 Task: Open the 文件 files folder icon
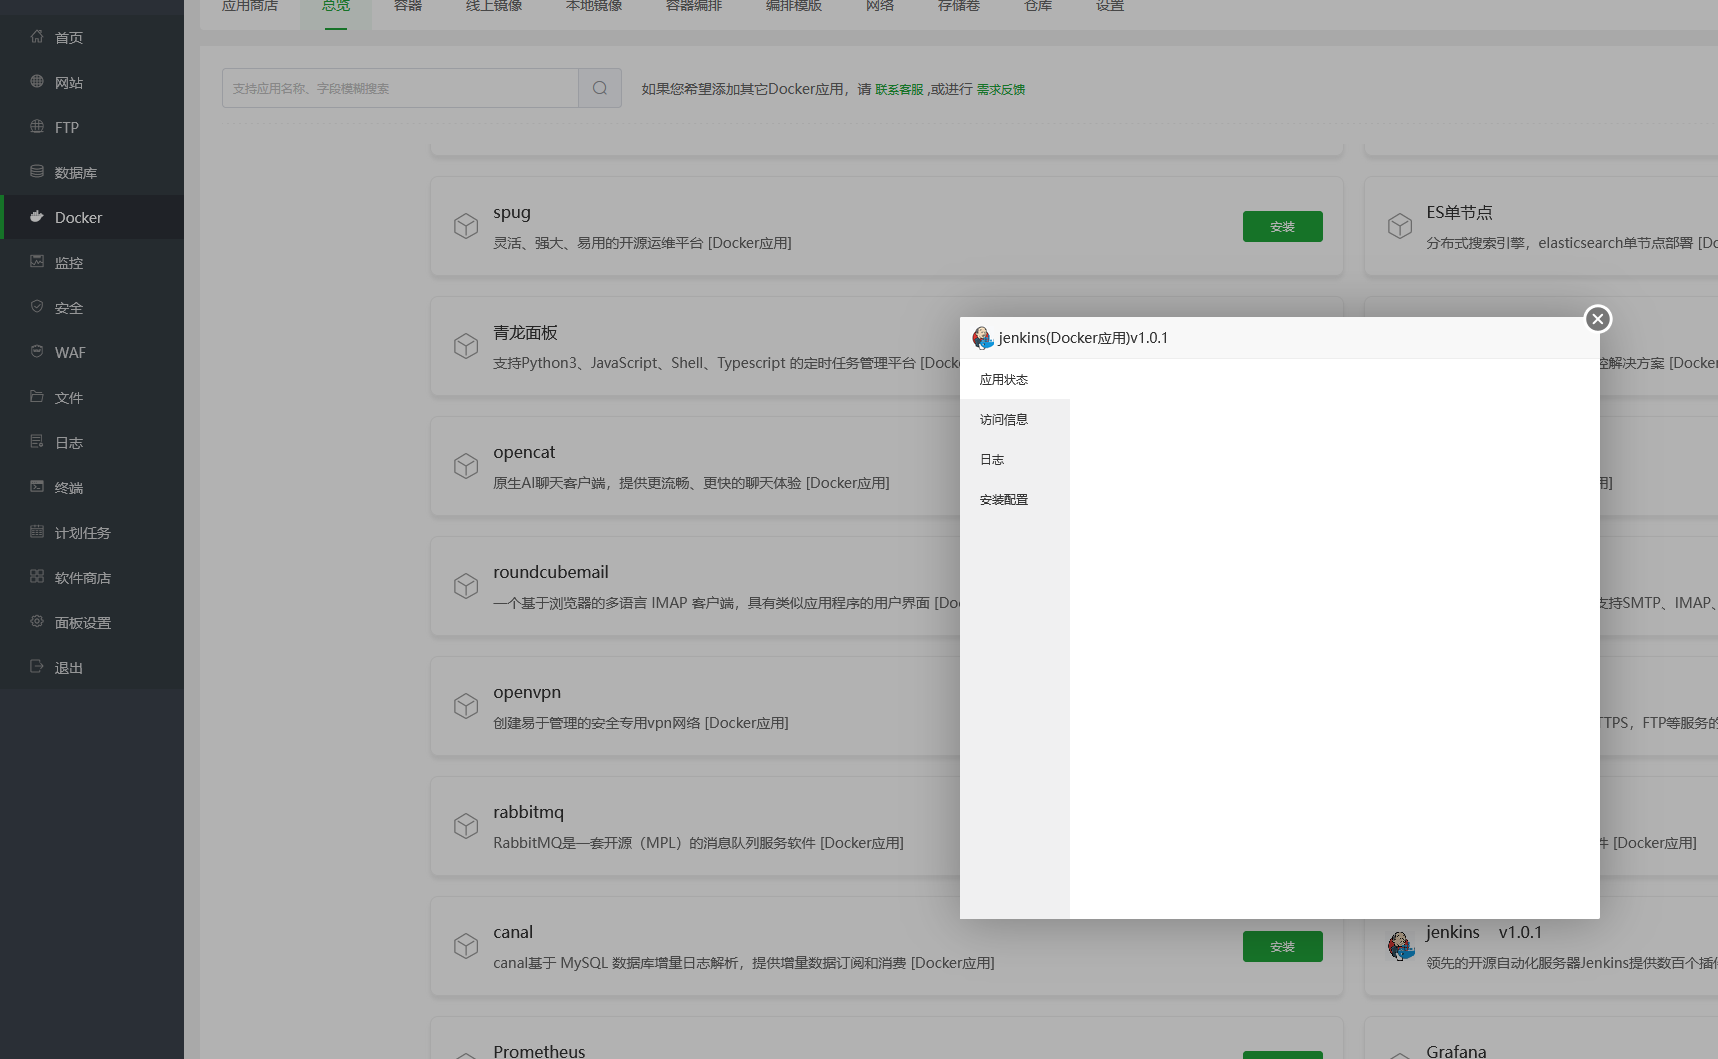[x=37, y=397]
